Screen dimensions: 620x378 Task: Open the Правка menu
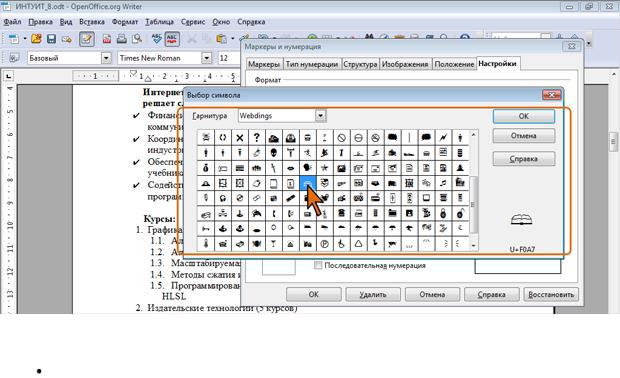pyautogui.click(x=40, y=22)
